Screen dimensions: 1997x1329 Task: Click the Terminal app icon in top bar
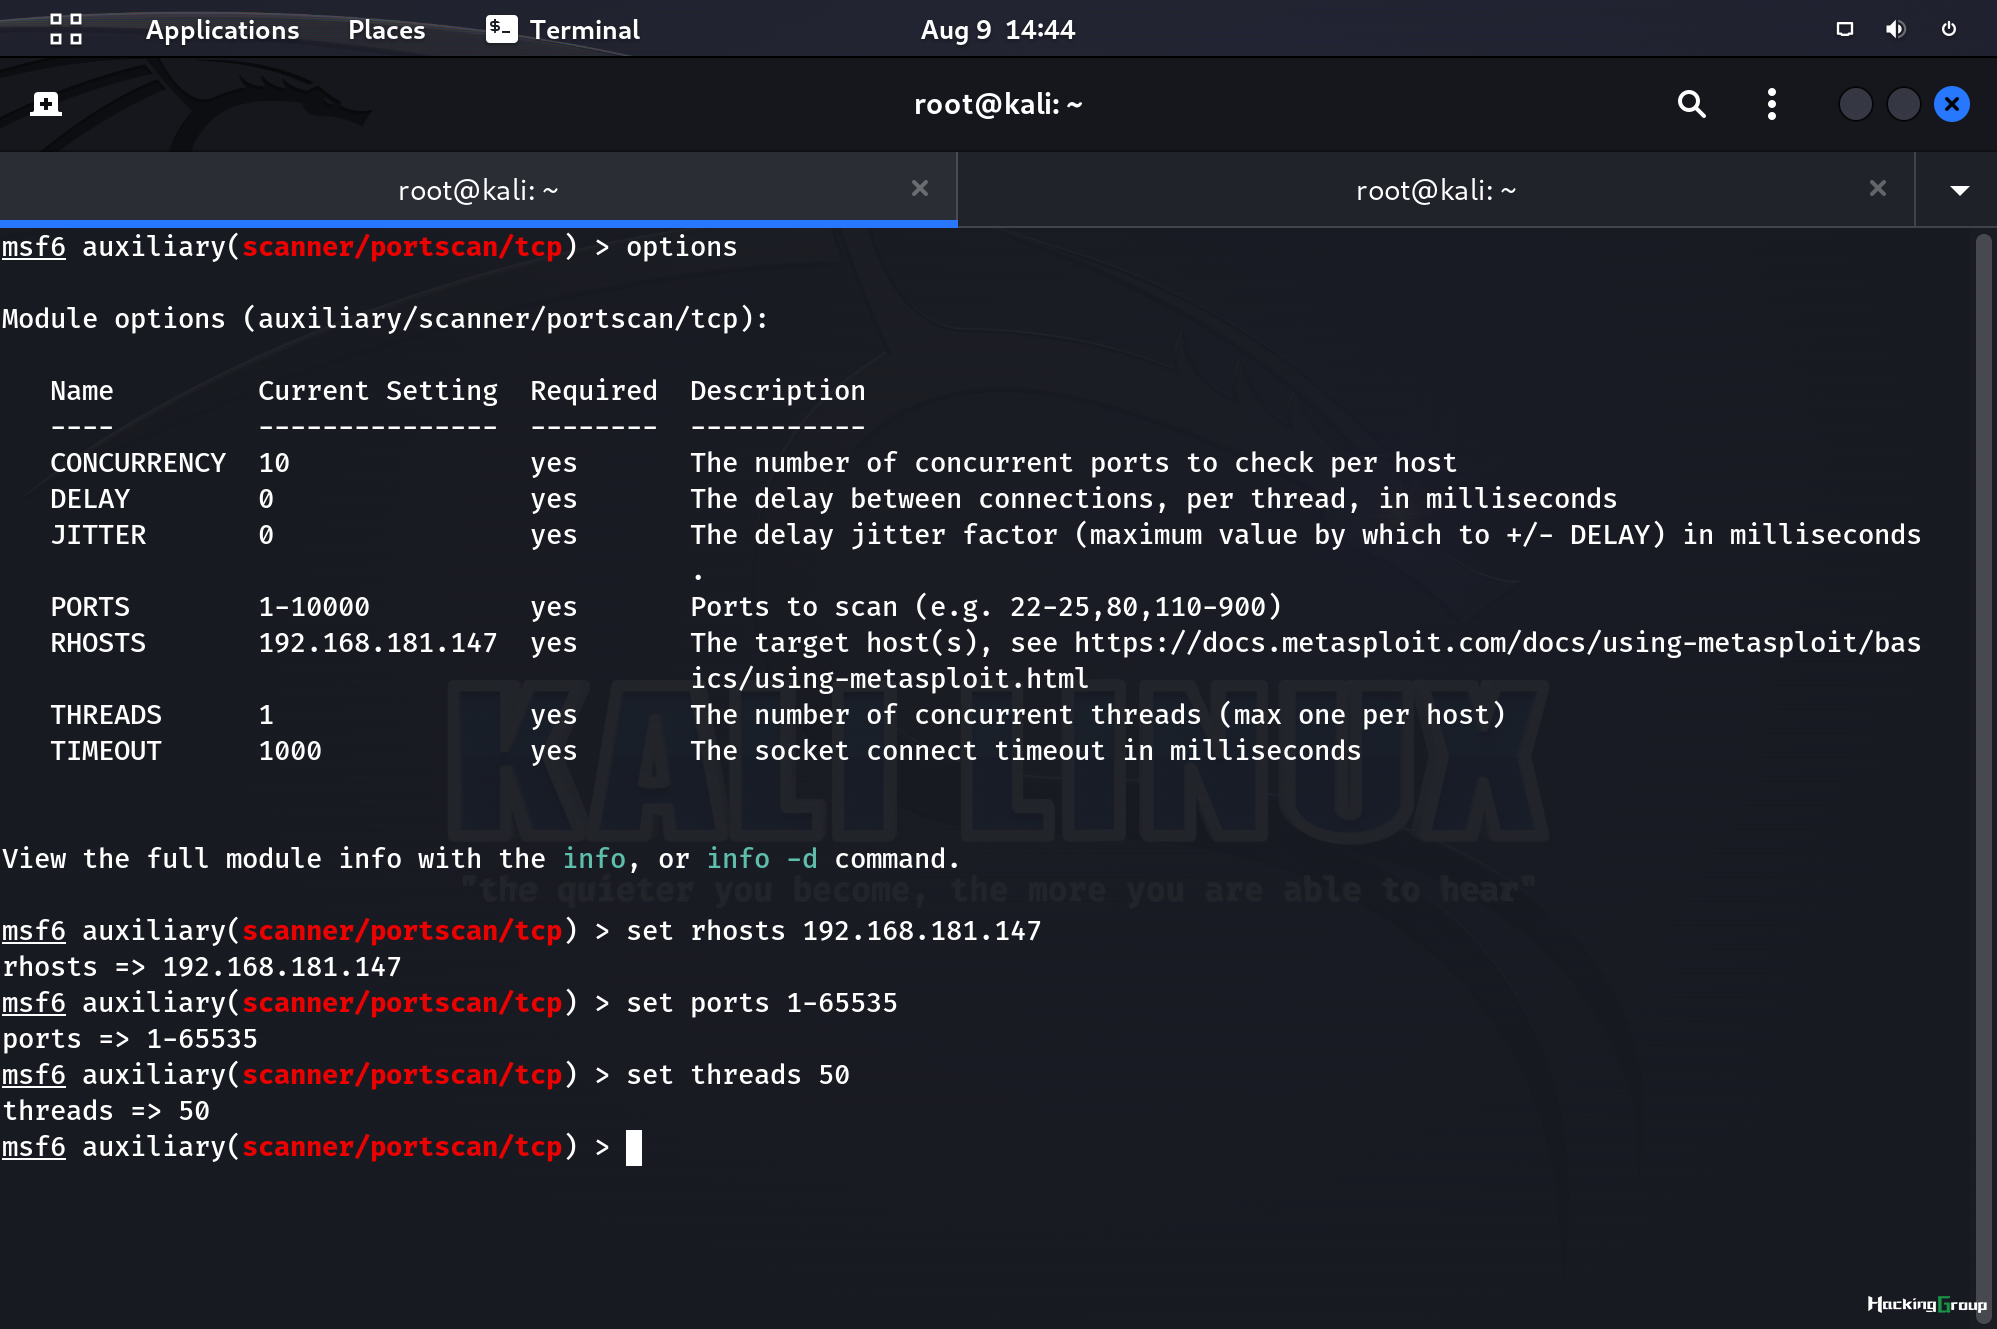tap(501, 29)
